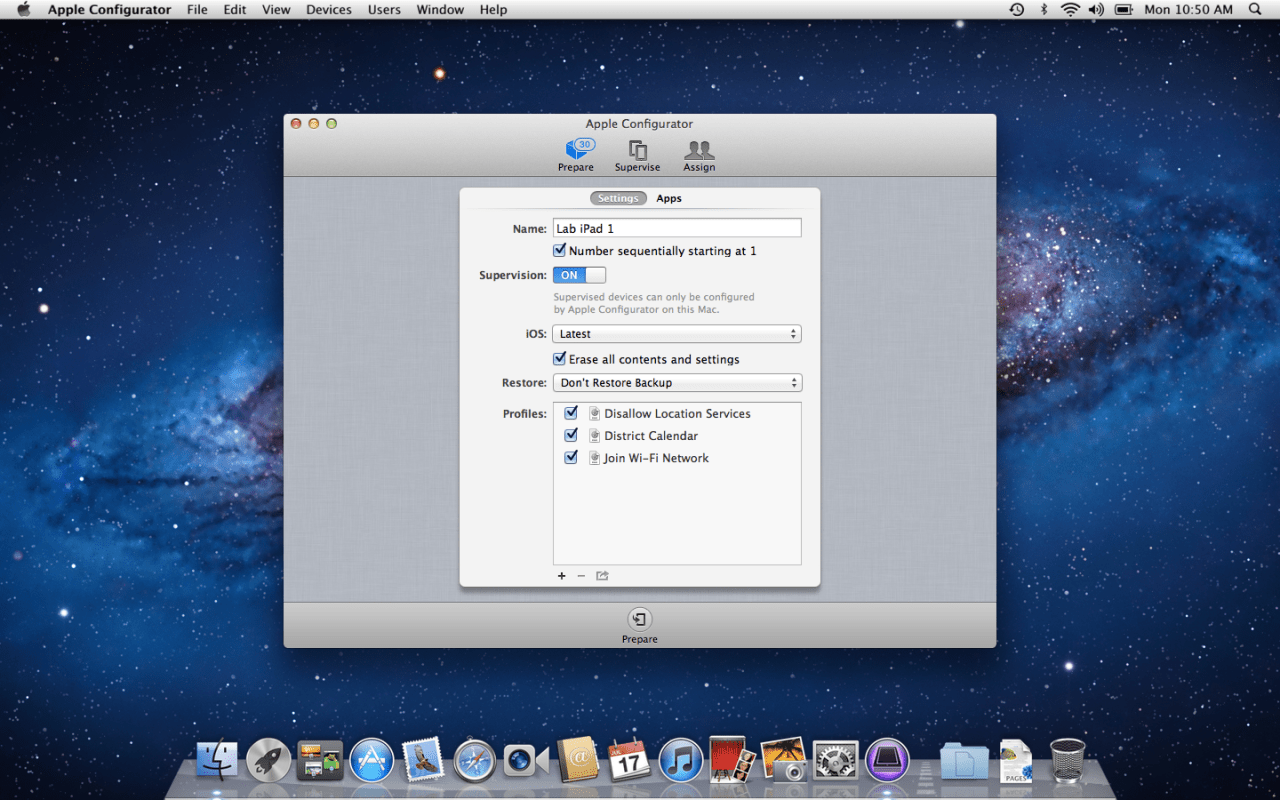
Task: Launch iTunes from the dock
Action: 681,761
